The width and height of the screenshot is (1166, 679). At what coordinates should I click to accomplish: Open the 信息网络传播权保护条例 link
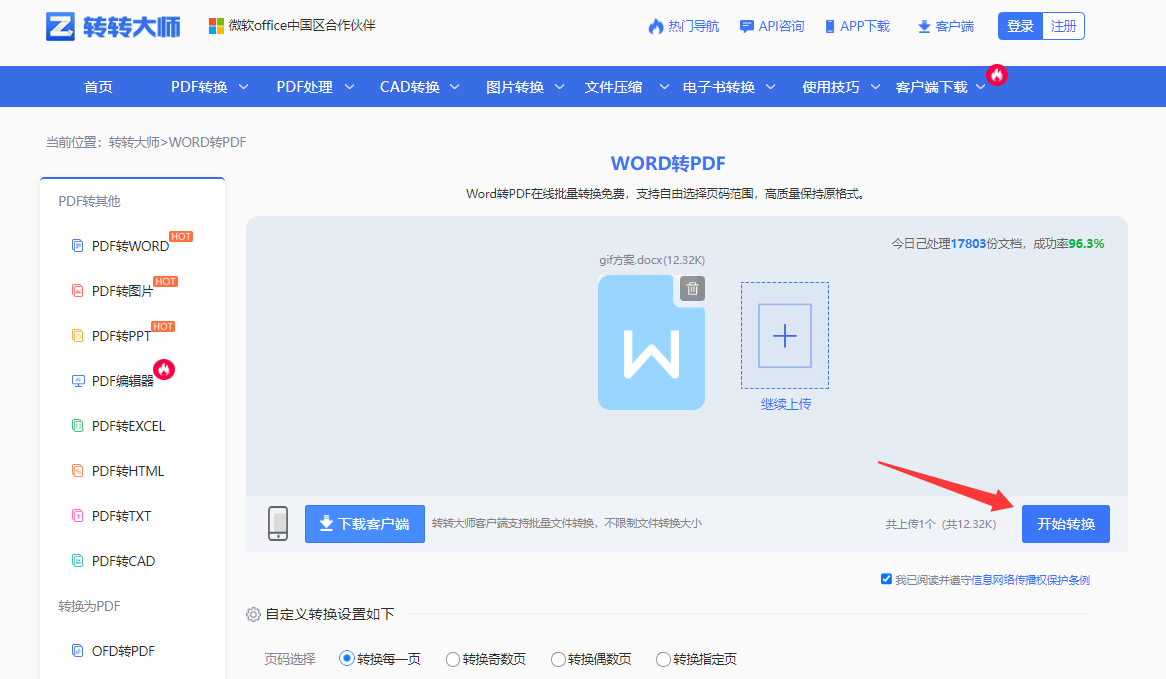point(1031,580)
